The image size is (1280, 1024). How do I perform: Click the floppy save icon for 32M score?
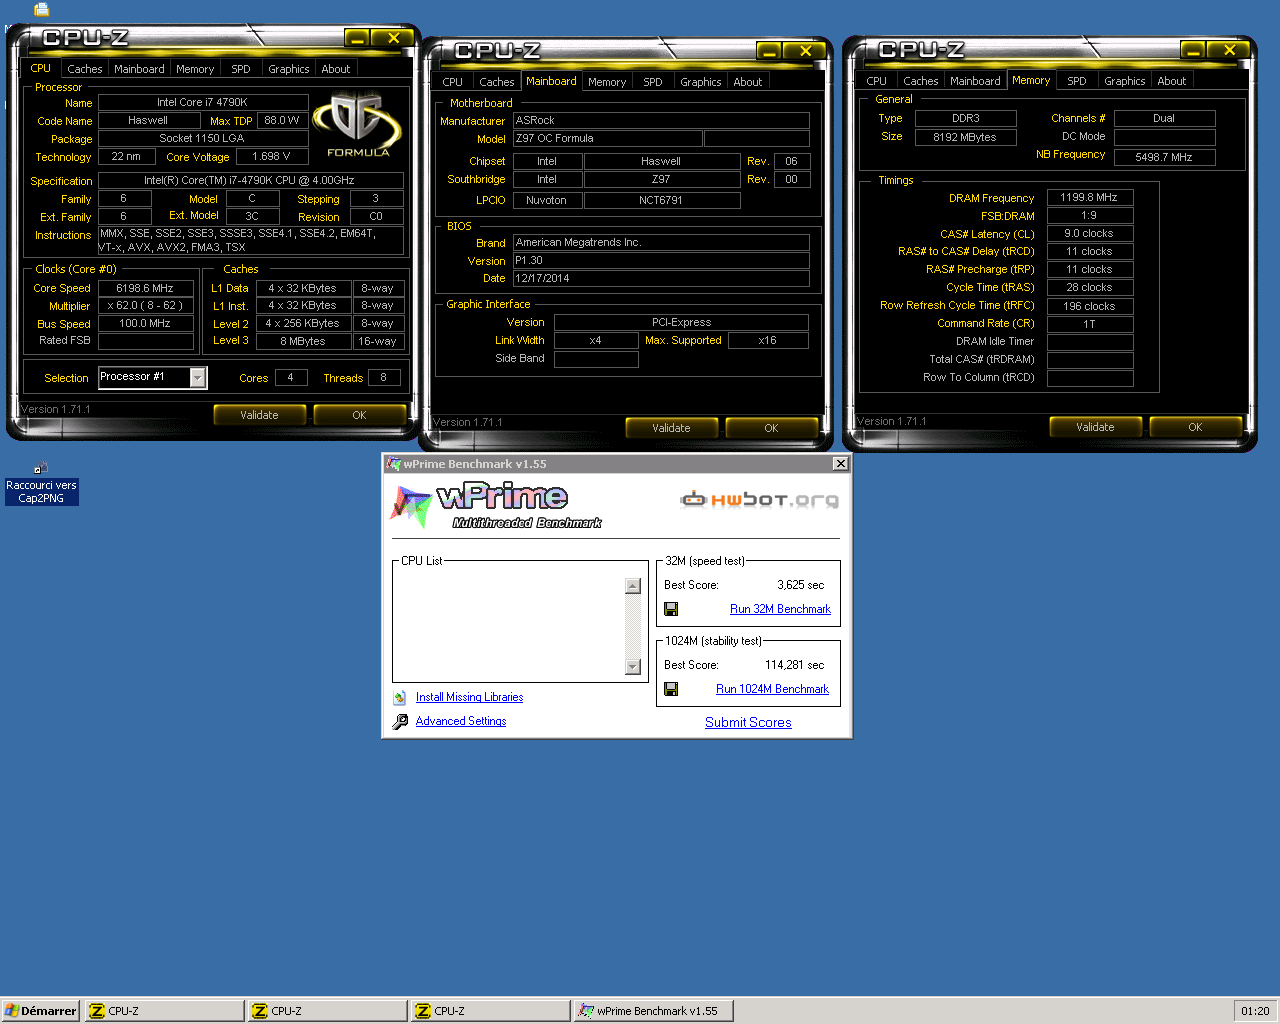[671, 609]
